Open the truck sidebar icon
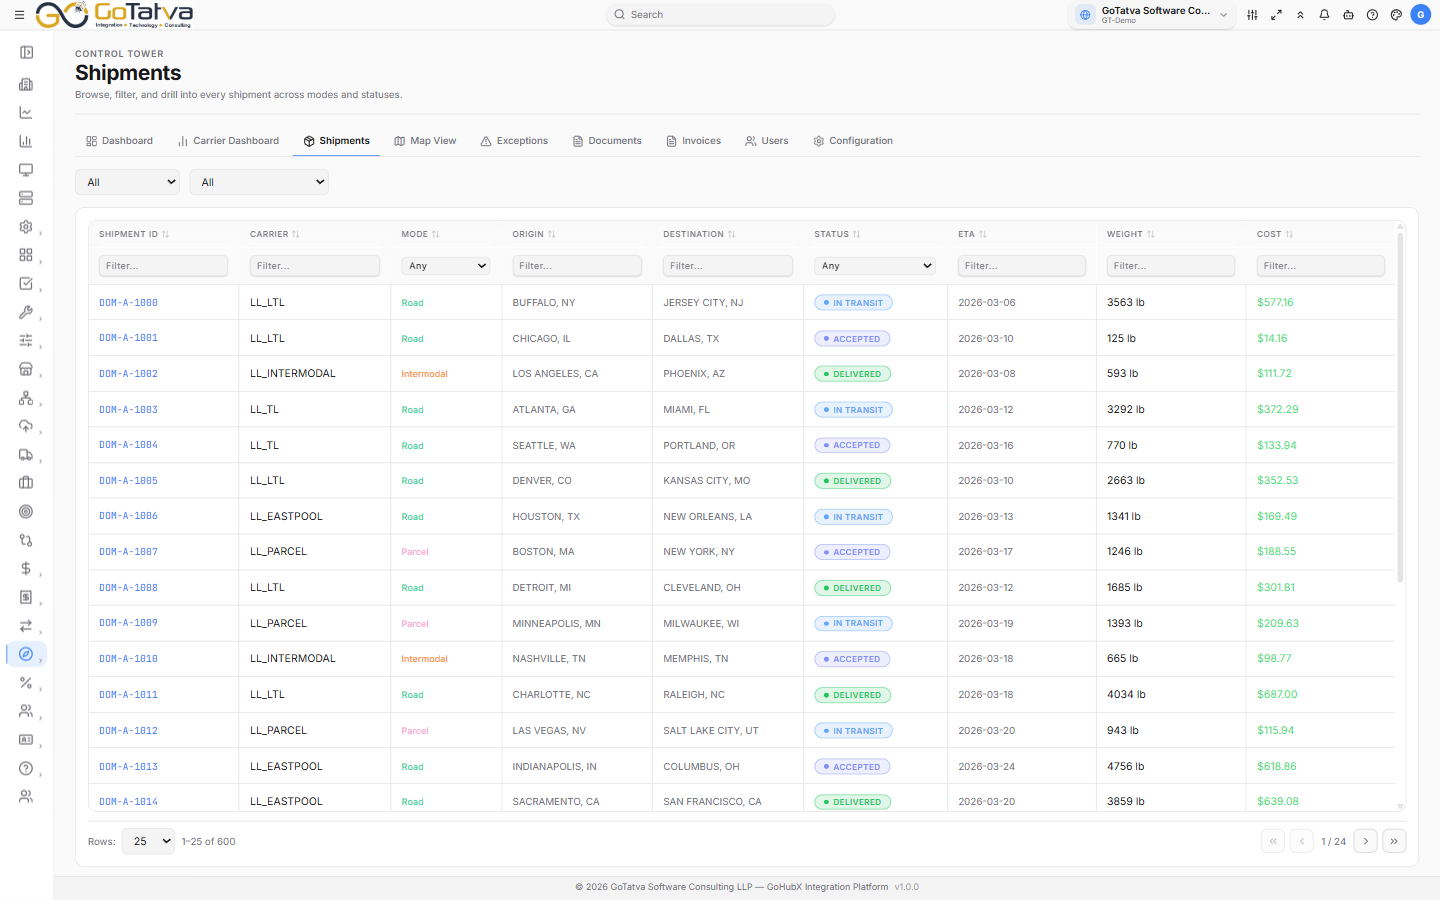The height and width of the screenshot is (900, 1440). coord(26,455)
